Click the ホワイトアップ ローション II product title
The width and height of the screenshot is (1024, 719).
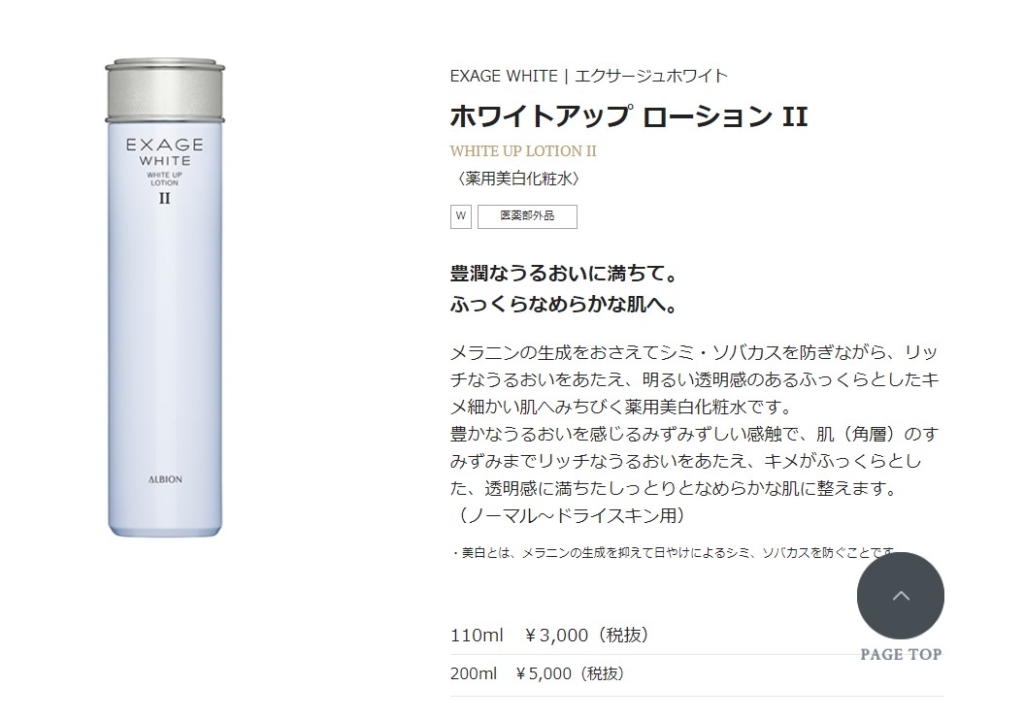tap(629, 117)
